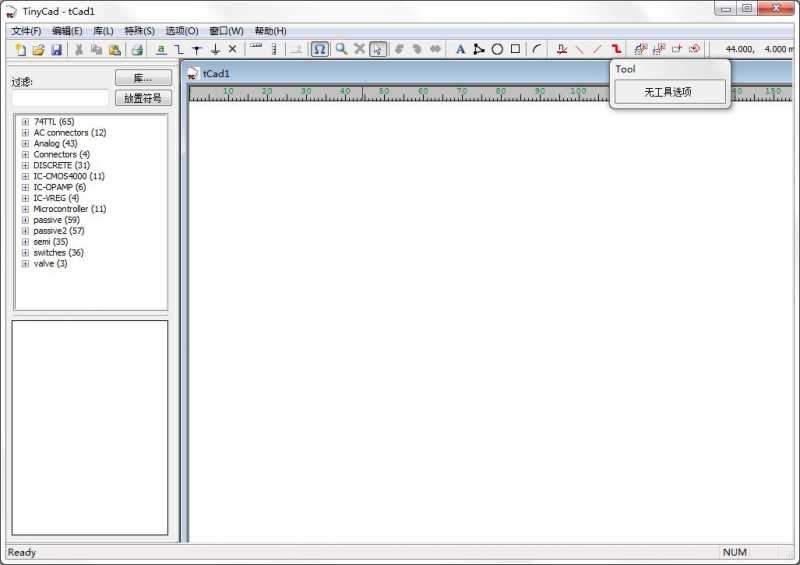Expand the IC-OPAMP (6) library
Viewport: 800px width, 565px height.
click(25, 187)
